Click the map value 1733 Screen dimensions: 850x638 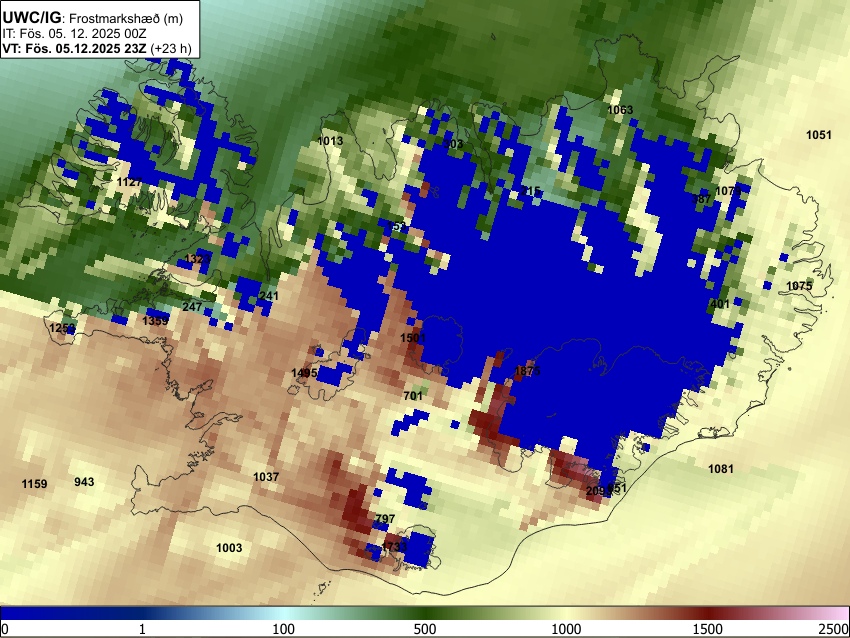(x=394, y=546)
